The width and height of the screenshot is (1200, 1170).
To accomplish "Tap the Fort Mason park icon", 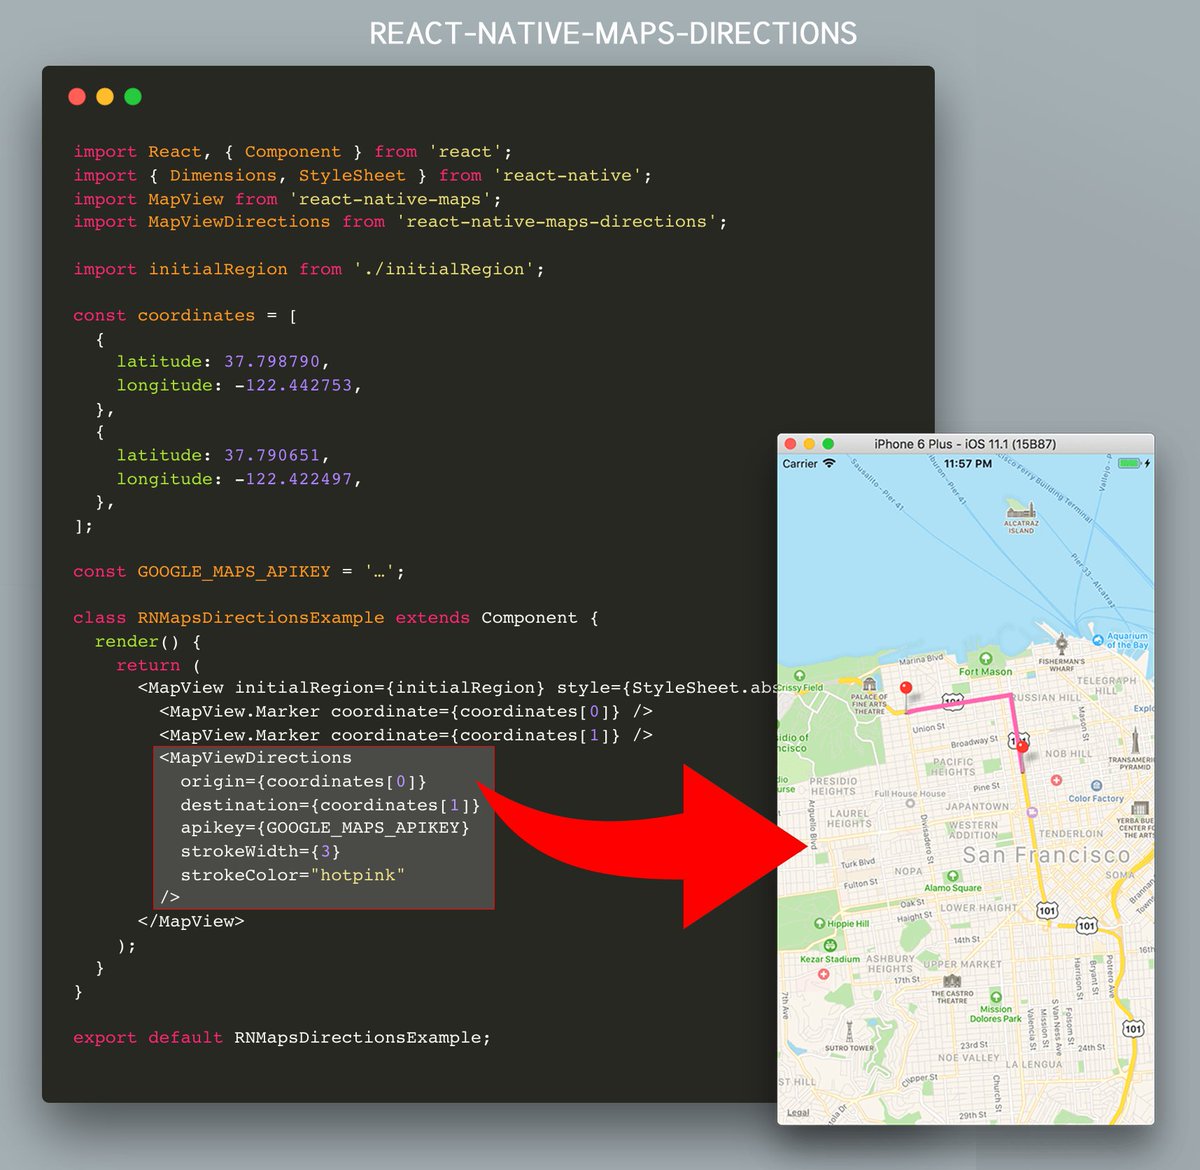I will point(985,658).
